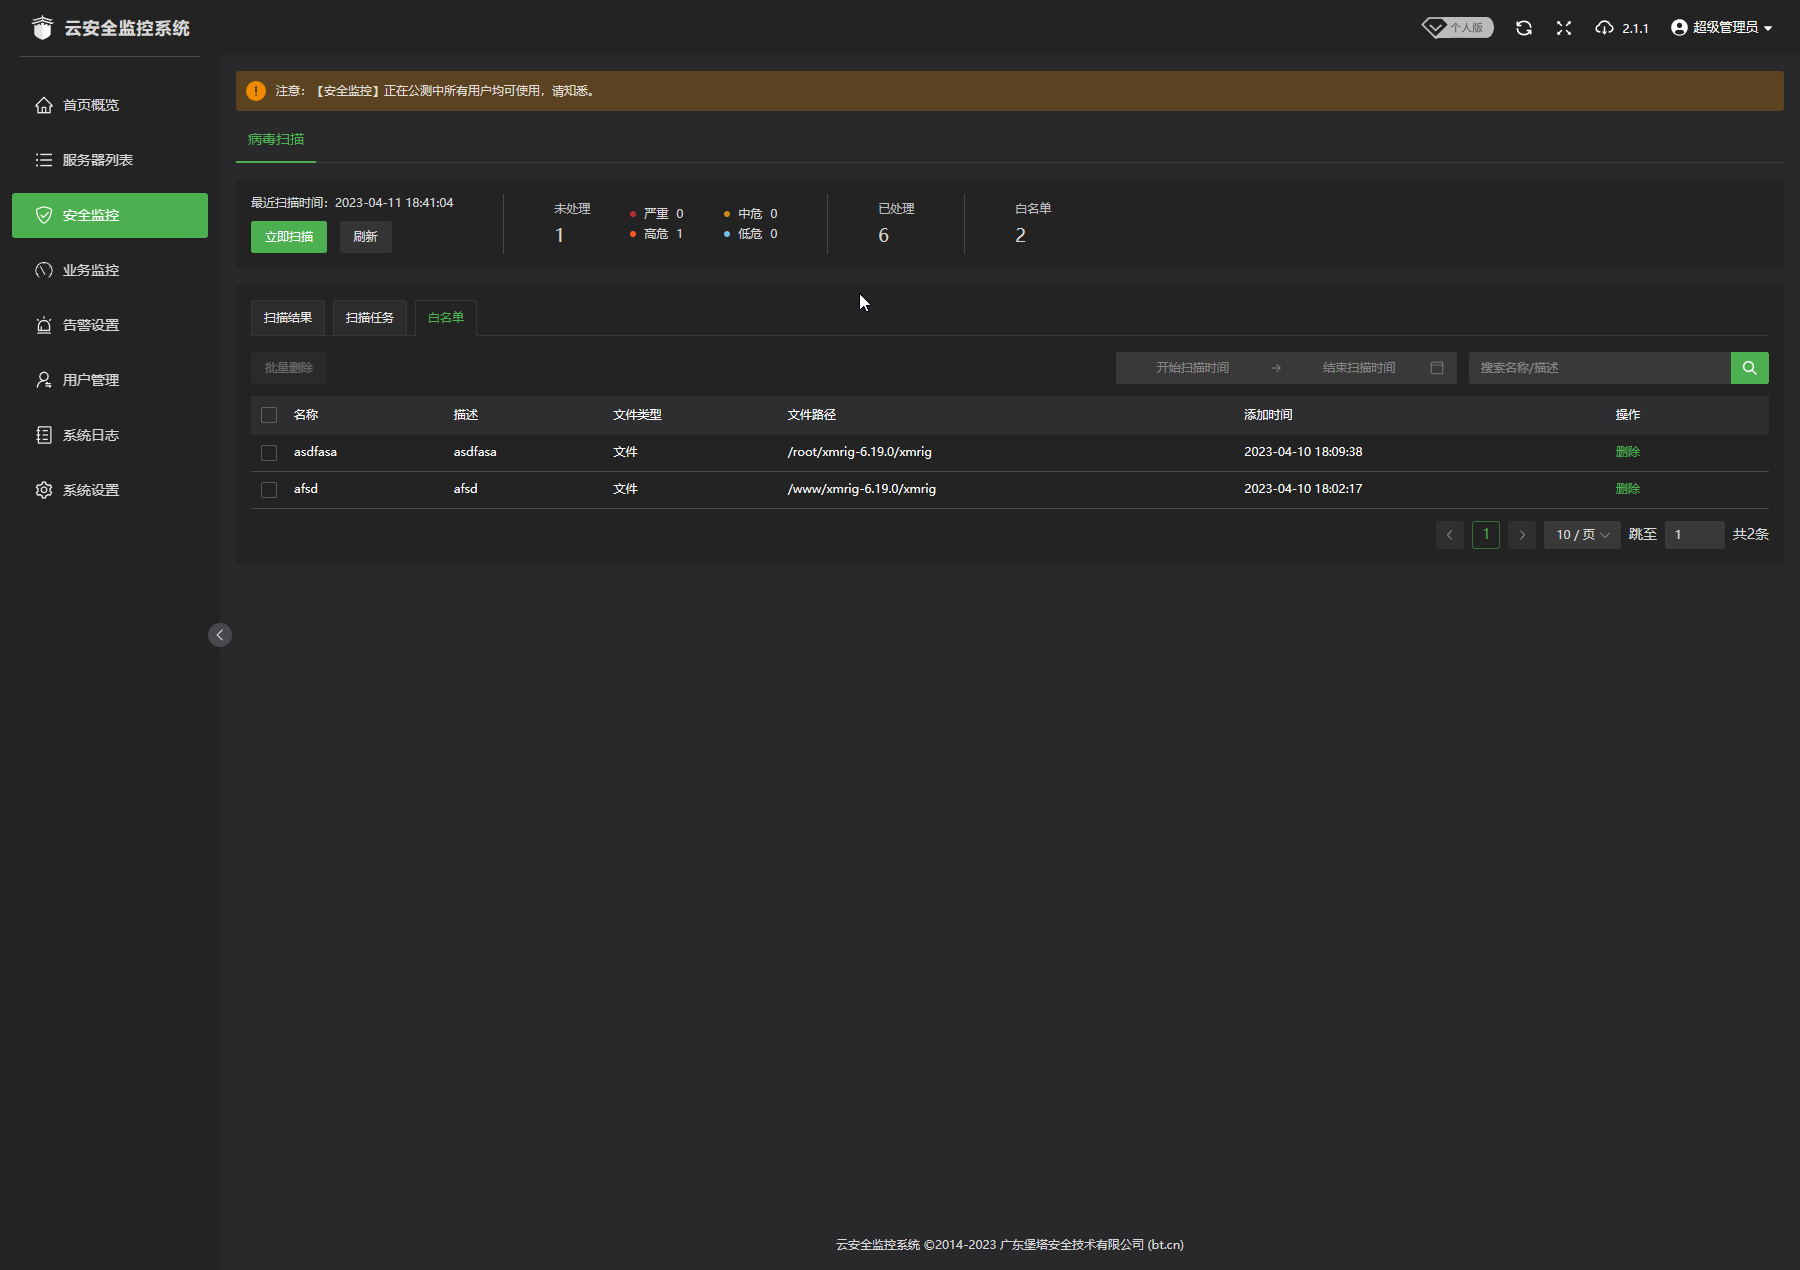This screenshot has height=1270, width=1800.
Task: Click the 个人版 edition badge
Action: pos(1458,28)
